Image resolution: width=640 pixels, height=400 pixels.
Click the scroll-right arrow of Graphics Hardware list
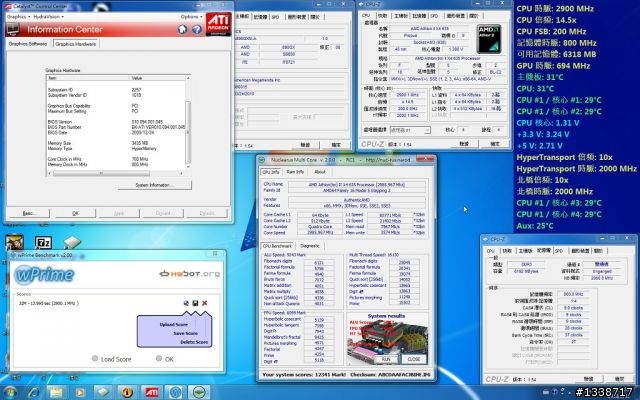(x=182, y=173)
